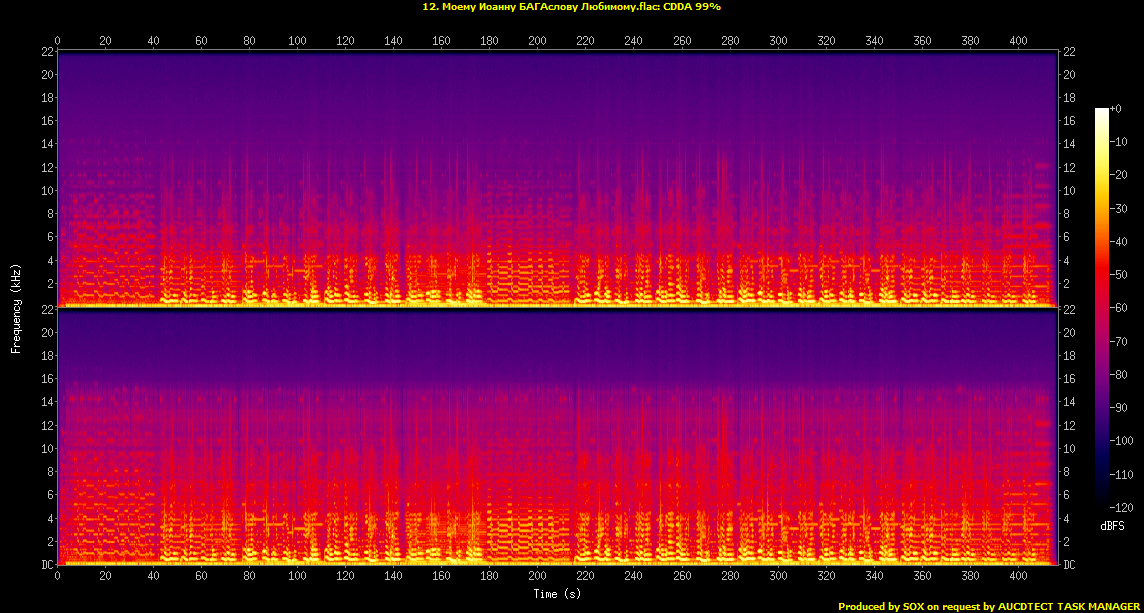Click the "Frequency (kHz)" vertical axis label
This screenshot has width=1144, height=613.
coord(16,308)
